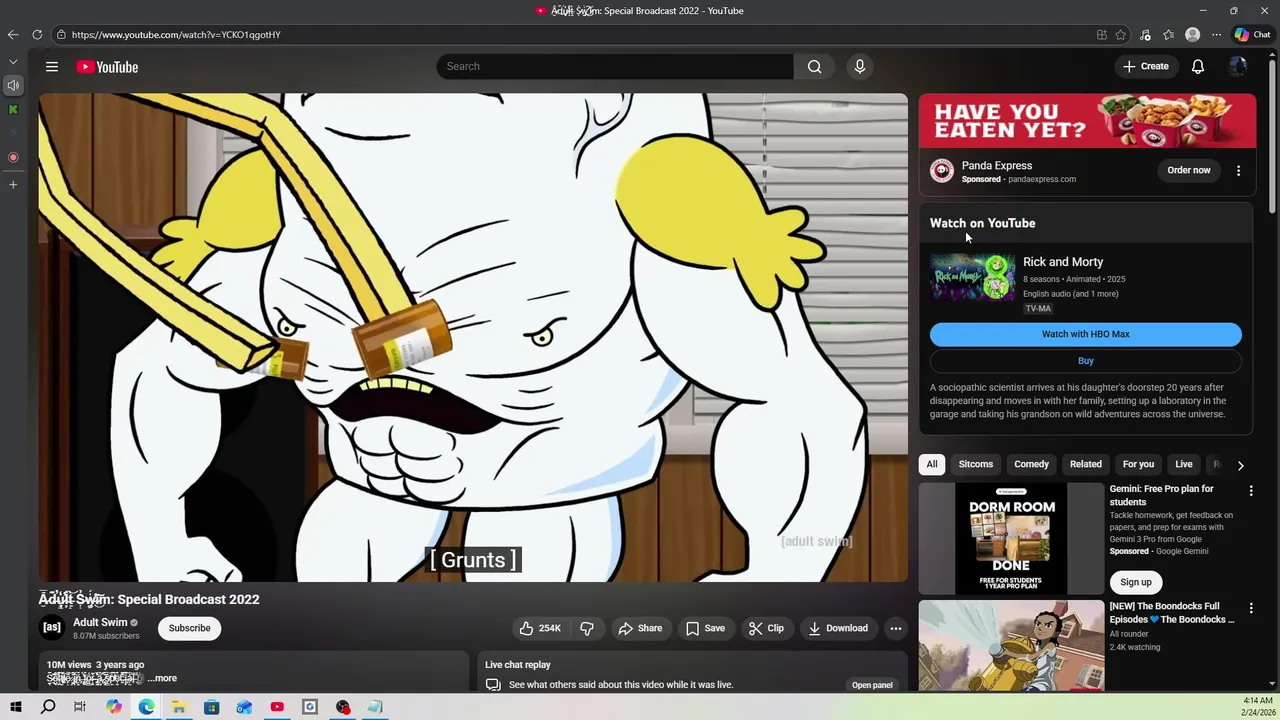Click the Create button

click(1145, 67)
